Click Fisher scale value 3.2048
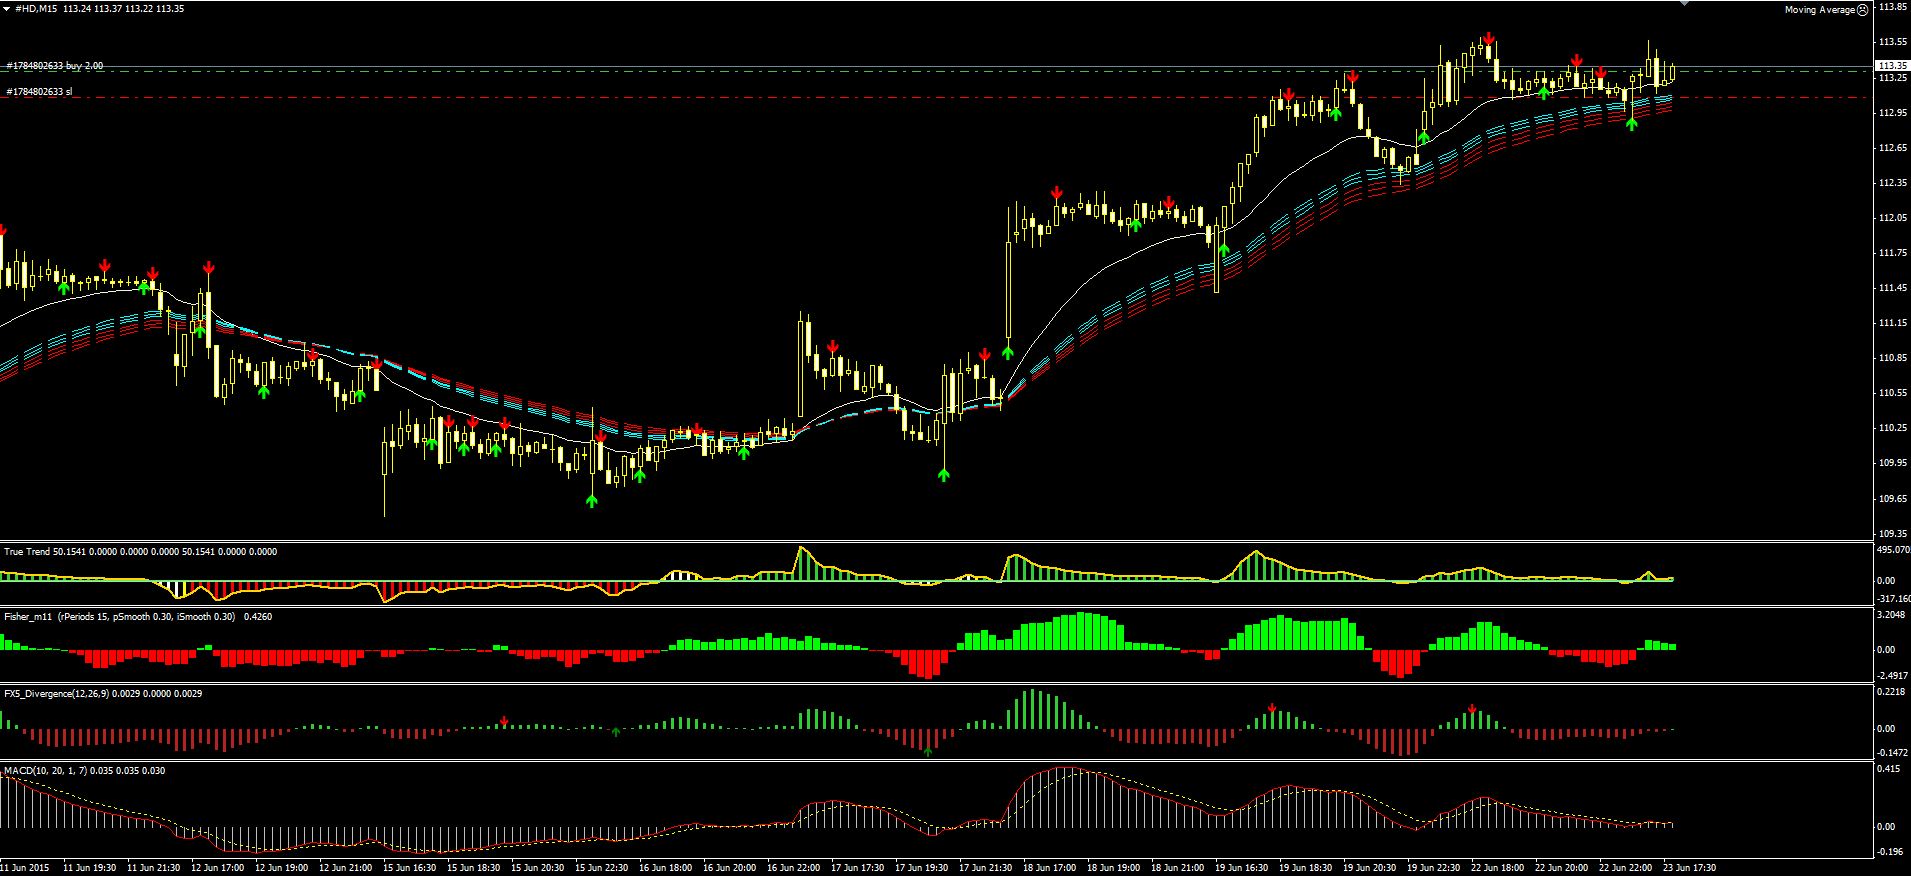The width and height of the screenshot is (1911, 876). 1892,615
